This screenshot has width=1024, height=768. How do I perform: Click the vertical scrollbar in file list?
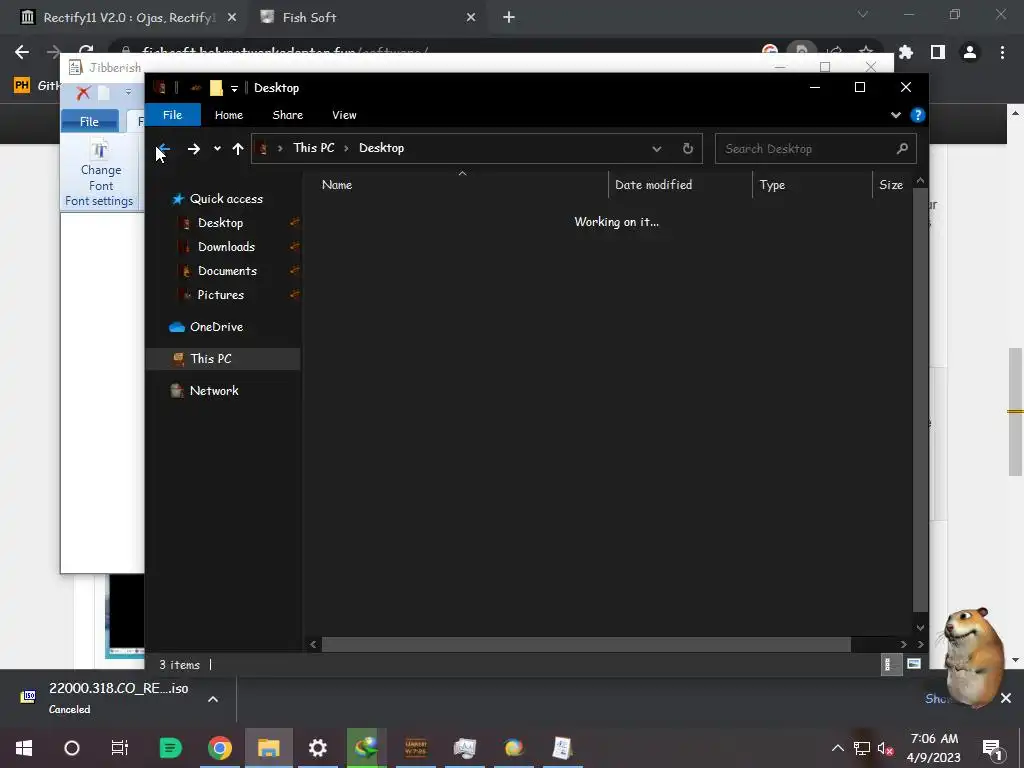click(920, 400)
